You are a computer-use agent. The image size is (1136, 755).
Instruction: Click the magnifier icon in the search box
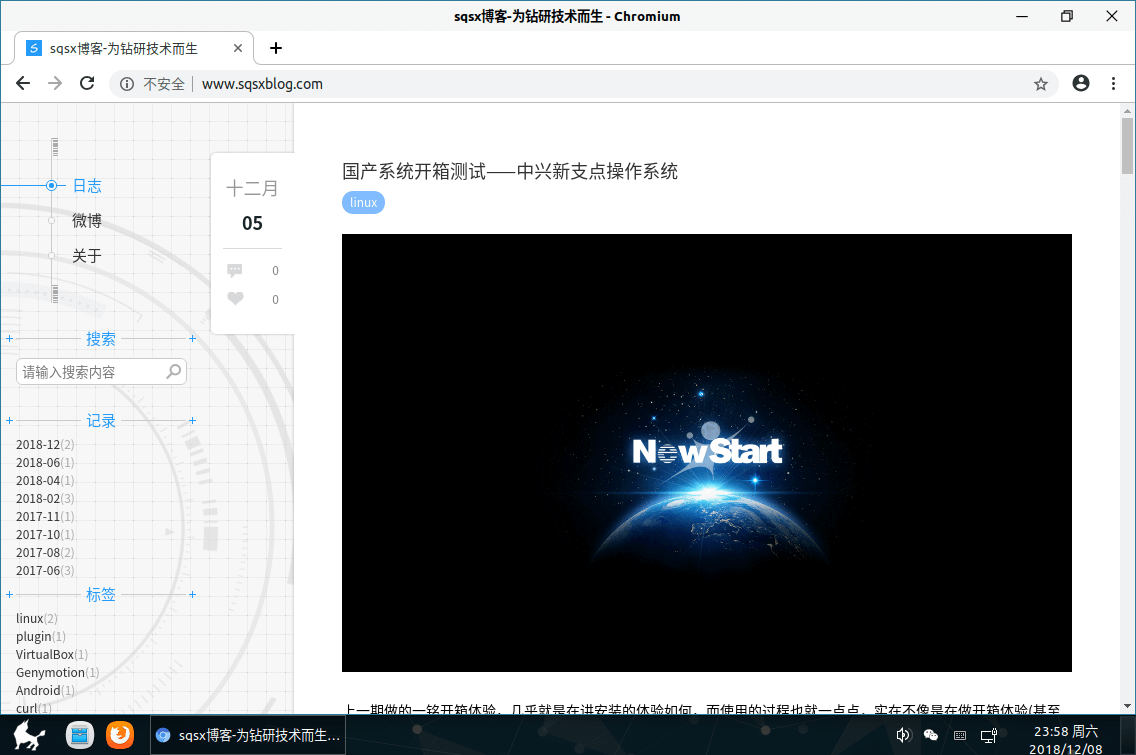tap(174, 371)
